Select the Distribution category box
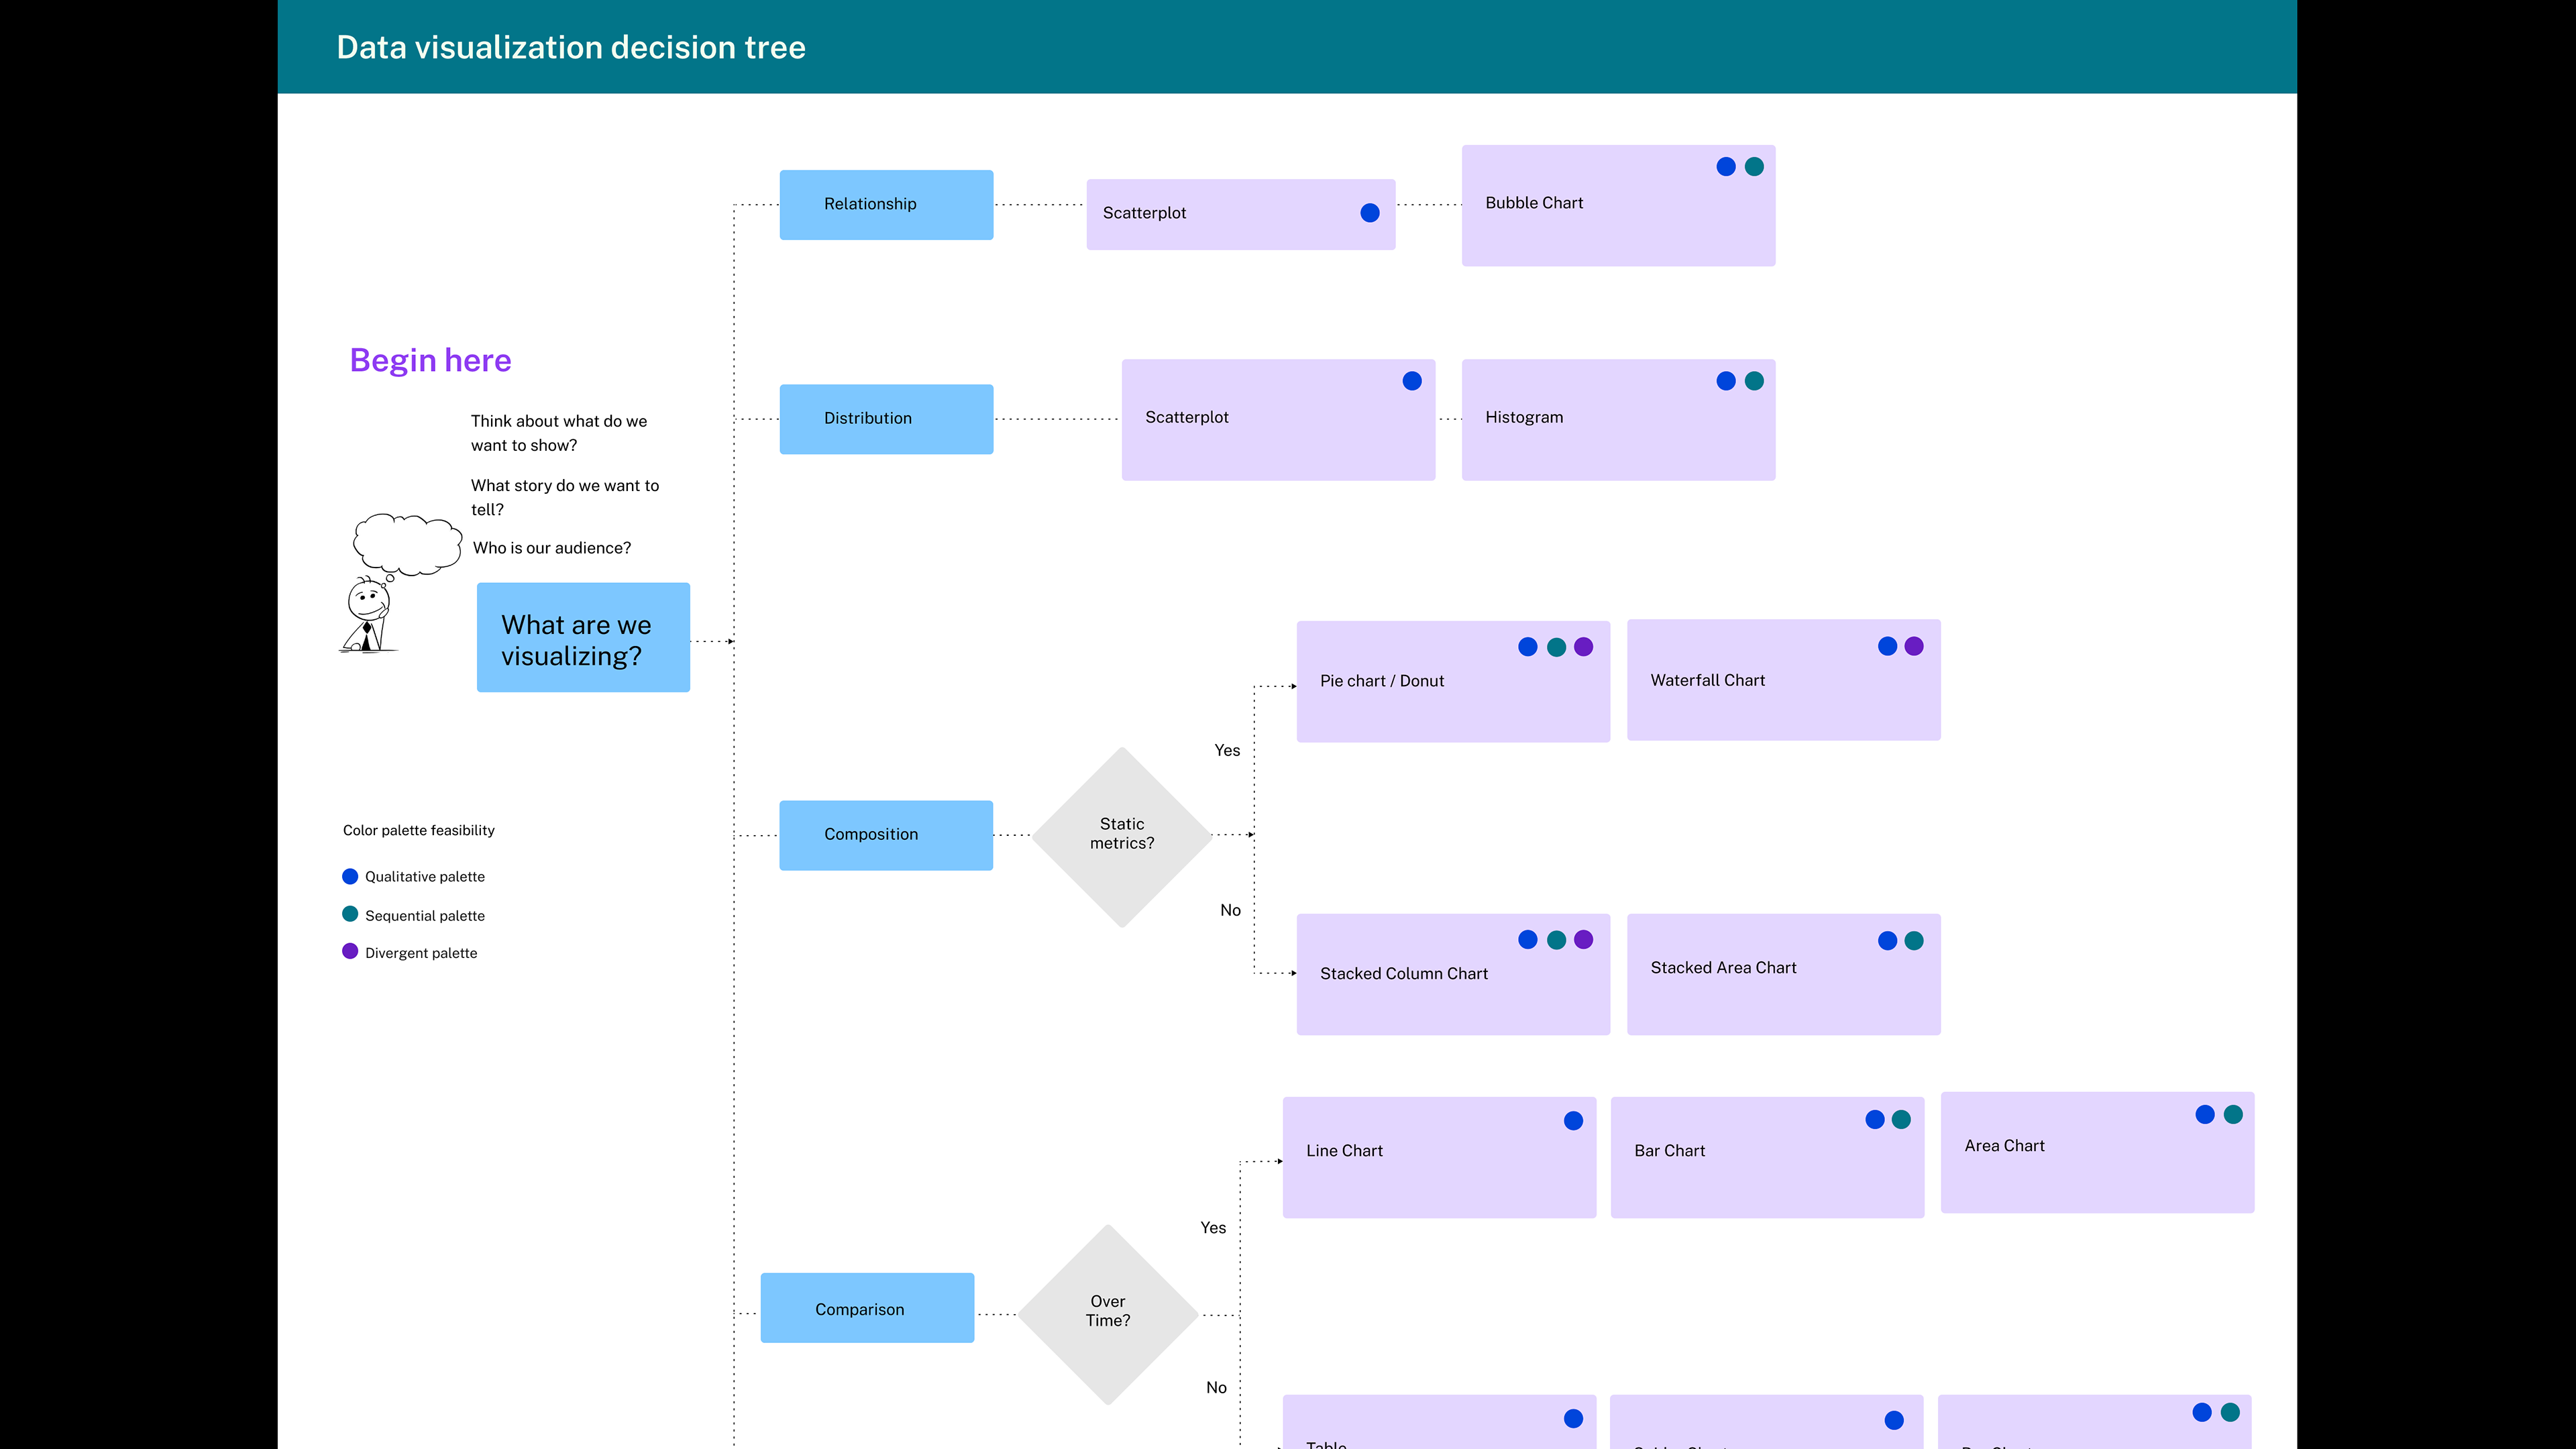 click(x=886, y=418)
